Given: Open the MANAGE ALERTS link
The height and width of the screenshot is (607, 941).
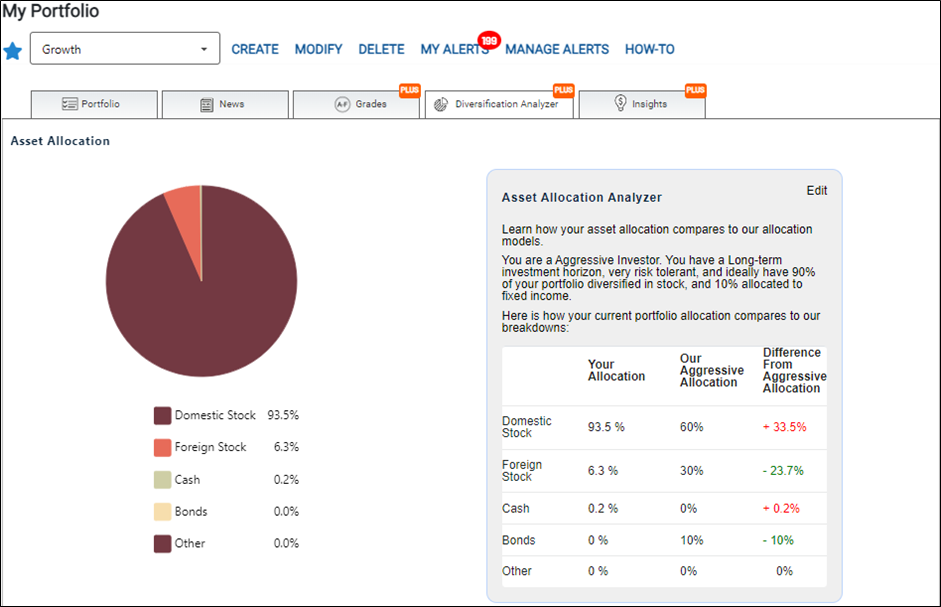Looking at the screenshot, I should click(x=557, y=49).
